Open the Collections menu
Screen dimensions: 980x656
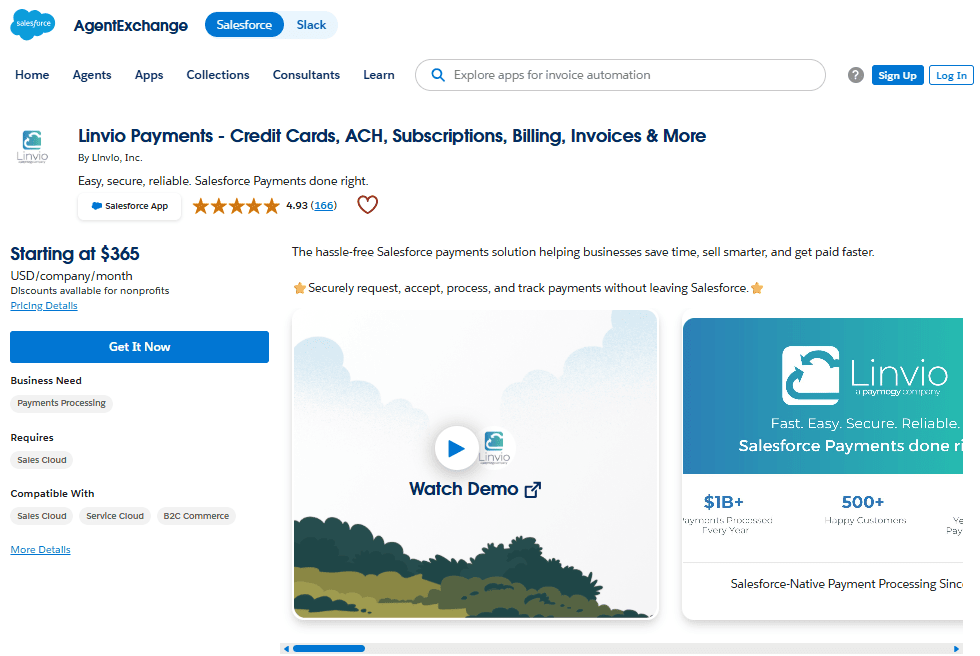218,75
